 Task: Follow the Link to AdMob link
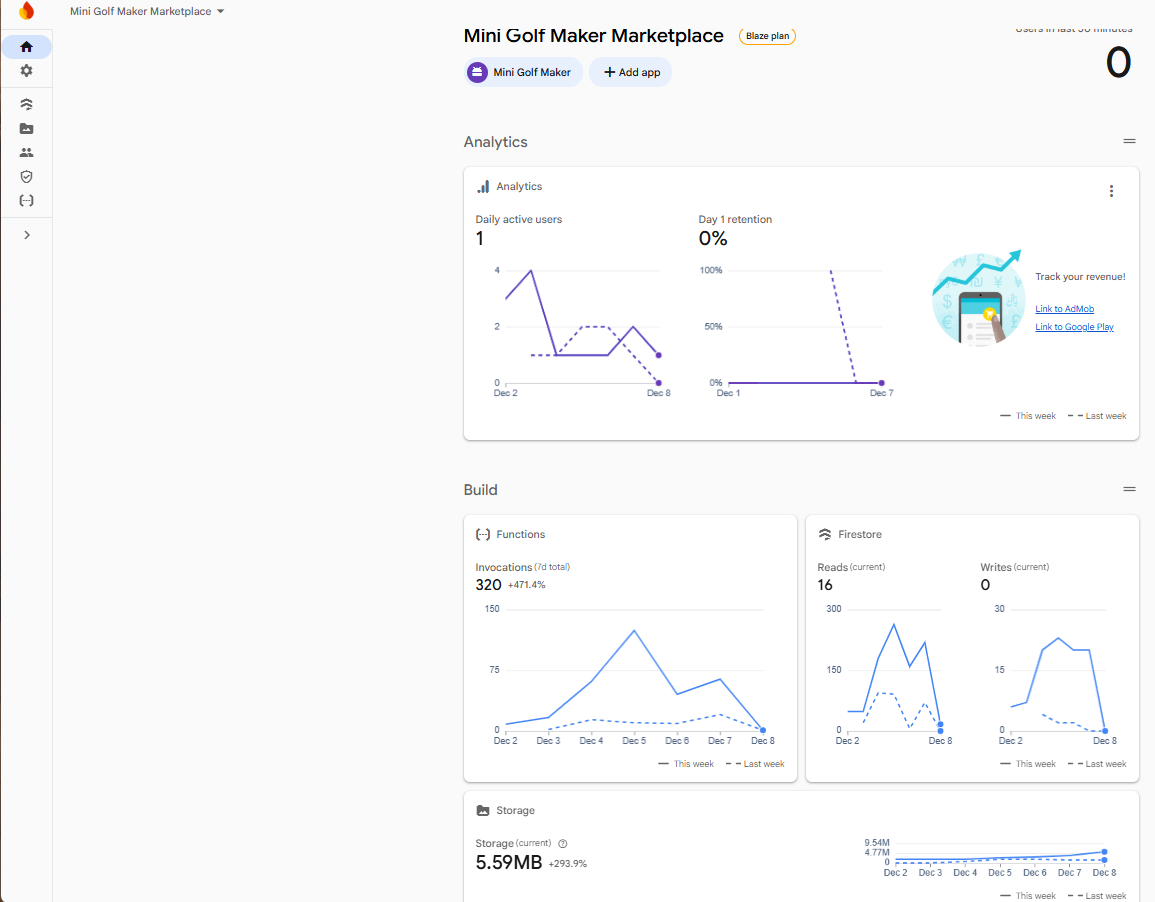1064,309
